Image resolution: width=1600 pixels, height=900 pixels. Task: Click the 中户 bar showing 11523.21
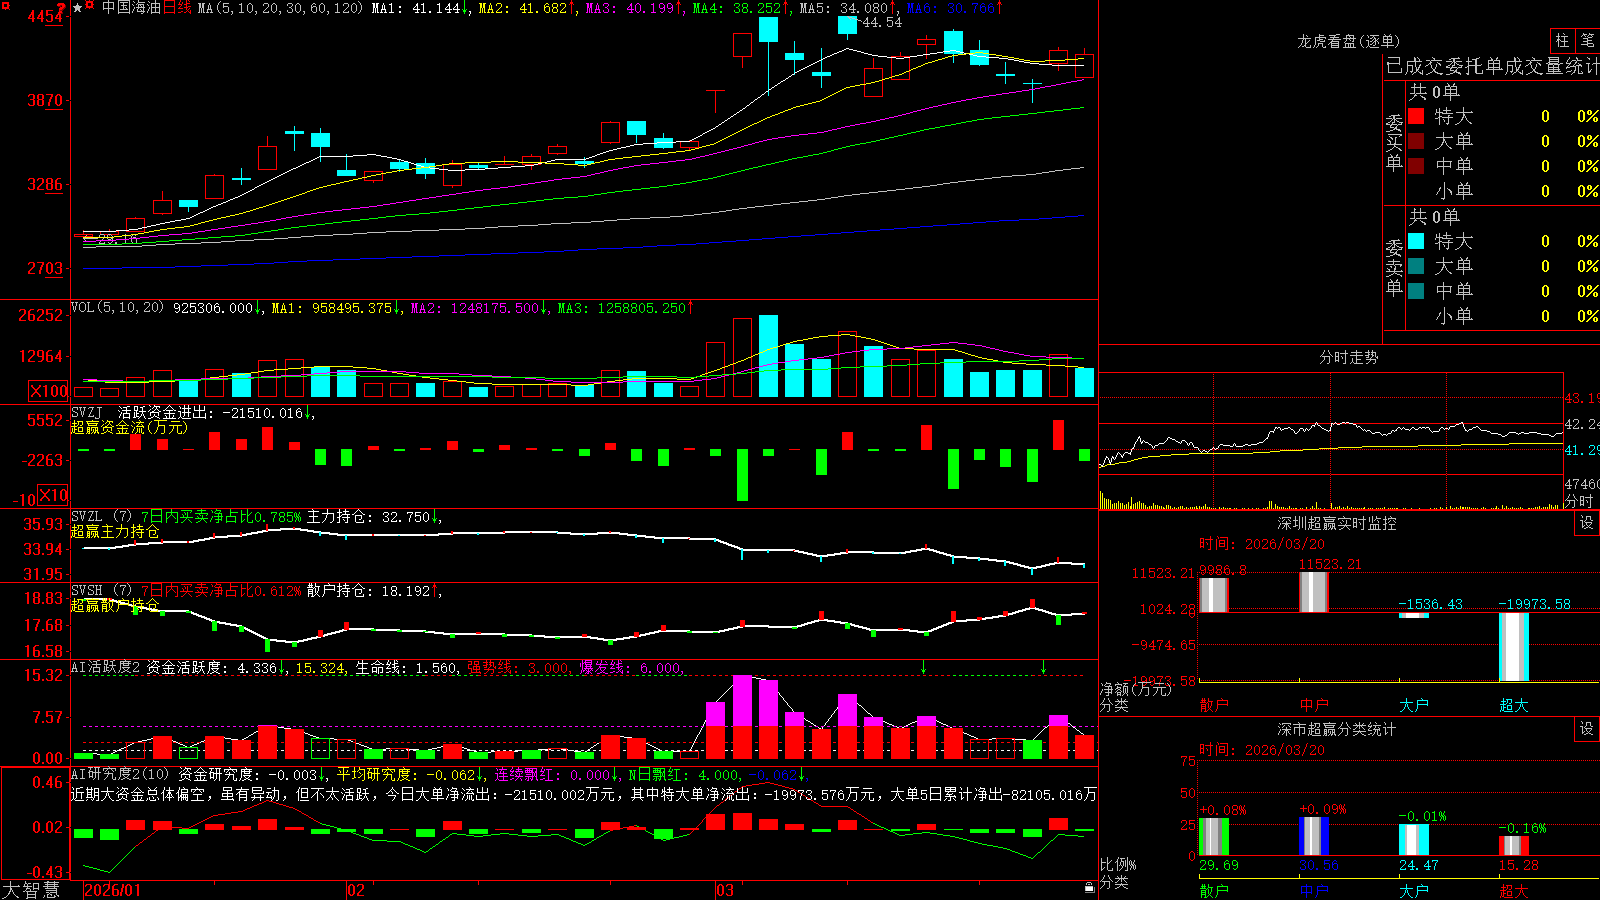tap(1314, 592)
